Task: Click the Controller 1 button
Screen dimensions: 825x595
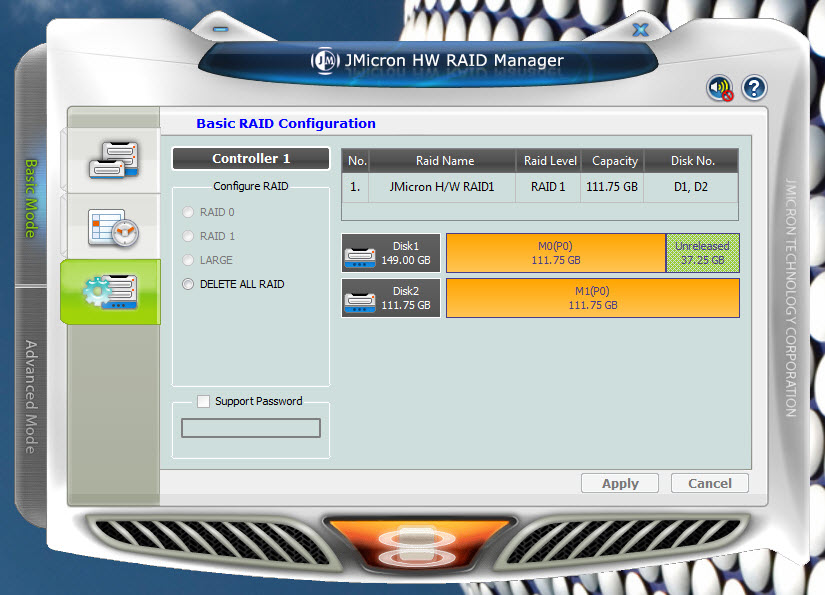Action: (251, 158)
